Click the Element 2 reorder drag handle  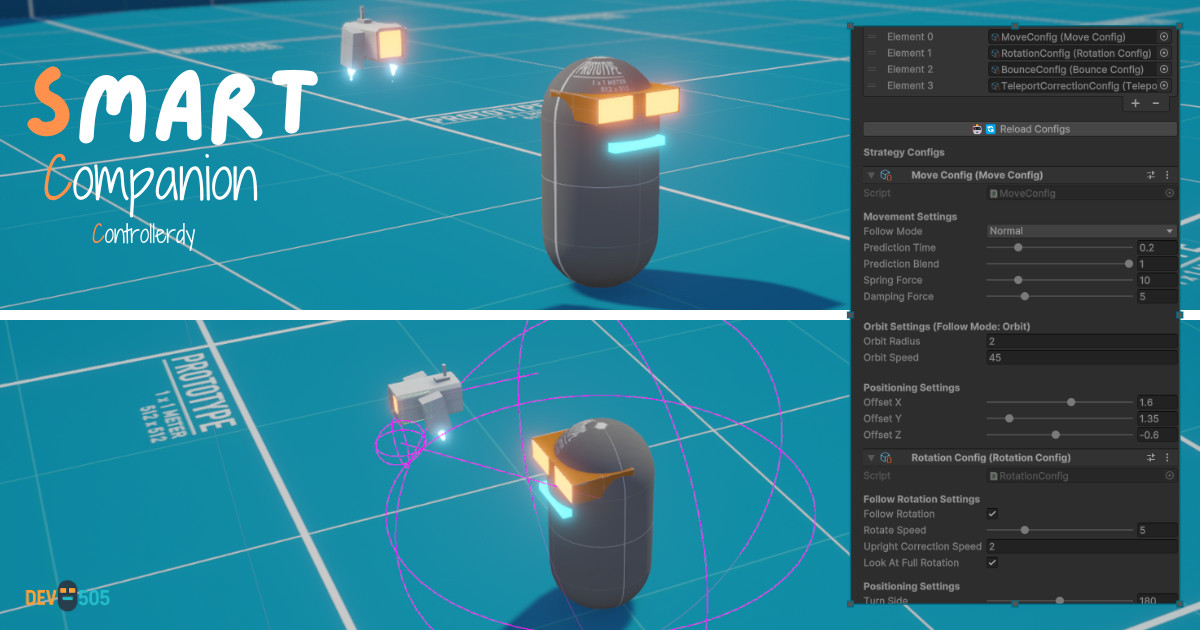(x=871, y=69)
